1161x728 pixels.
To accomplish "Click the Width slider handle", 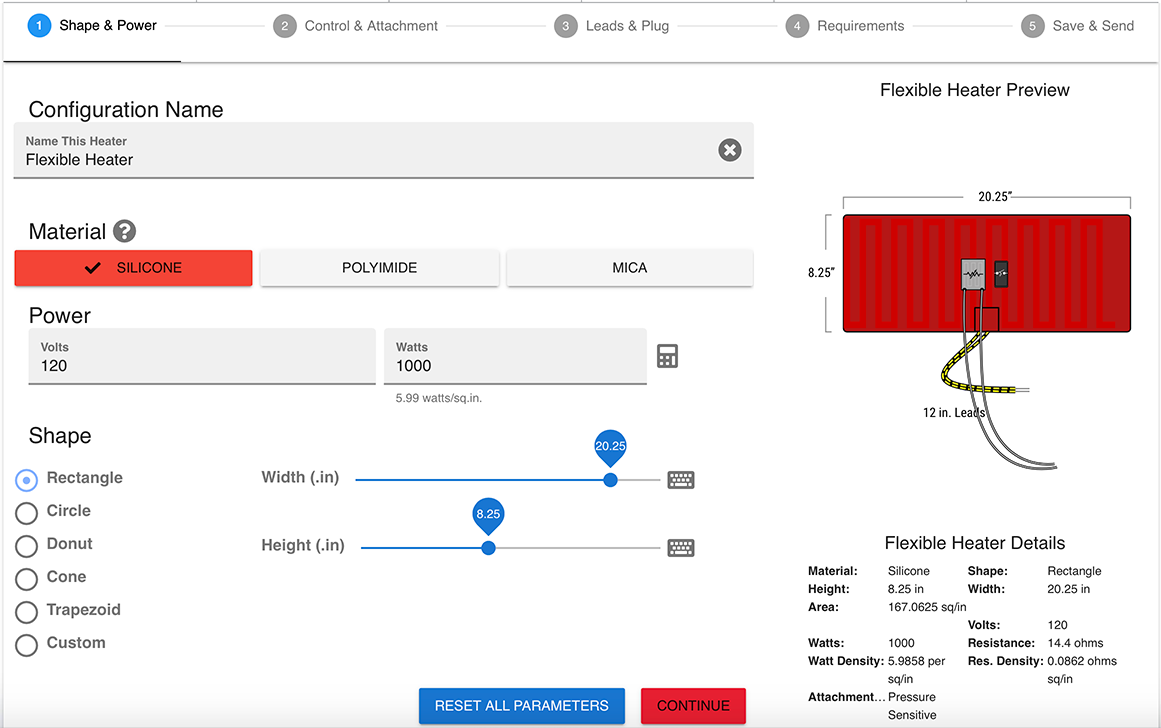I will [x=610, y=480].
